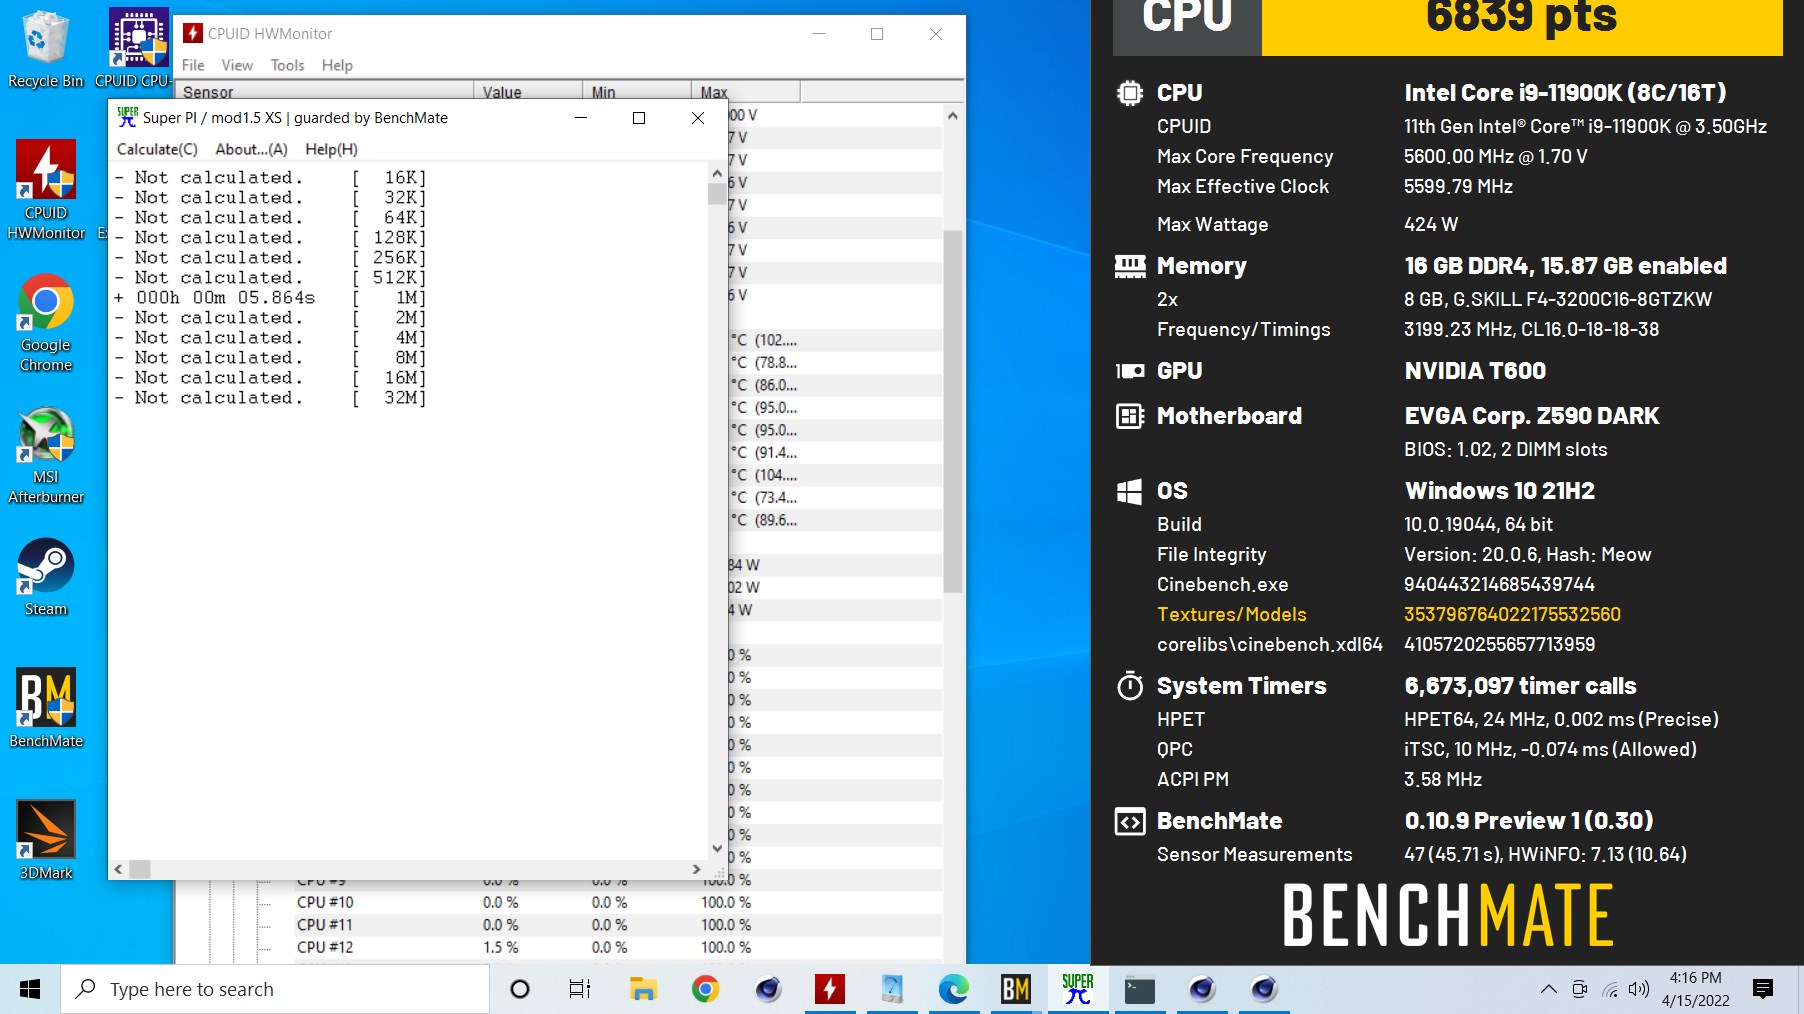The height and width of the screenshot is (1014, 1804).
Task: Open network settings tray icon
Action: (1610, 989)
